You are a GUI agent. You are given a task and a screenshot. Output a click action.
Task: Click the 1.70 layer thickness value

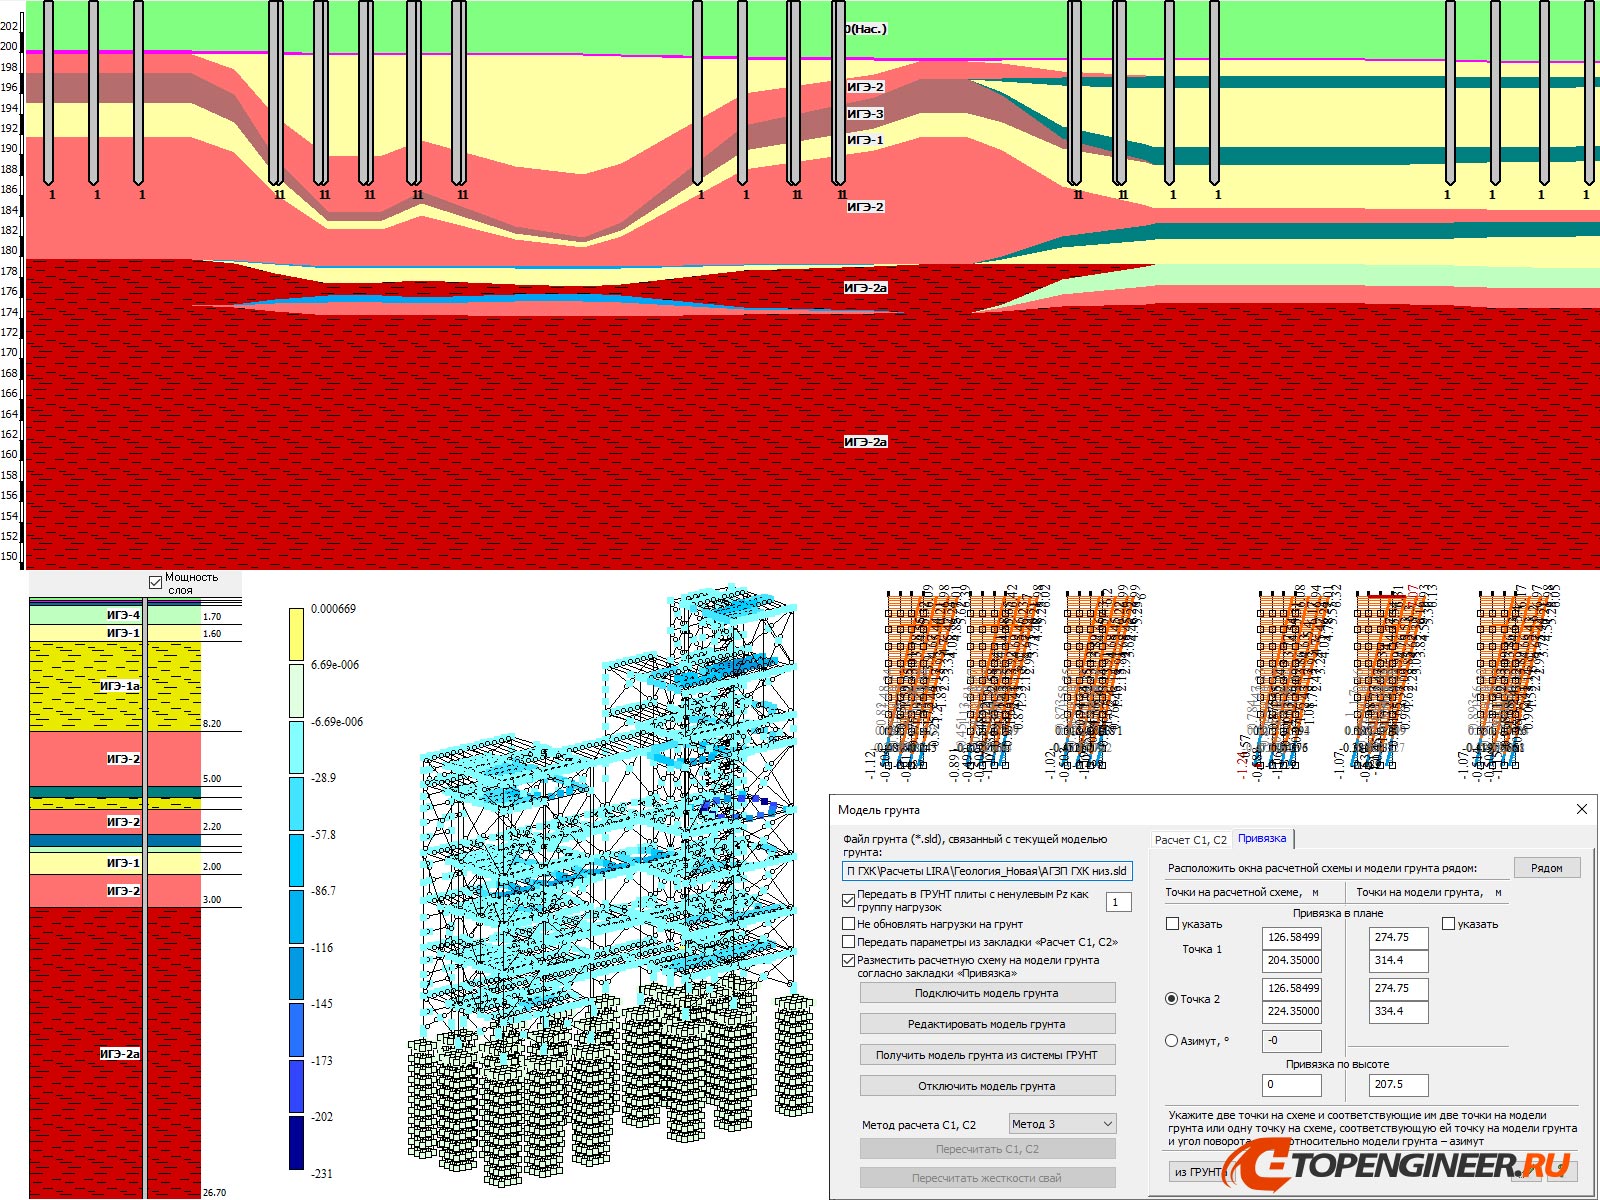(x=212, y=617)
